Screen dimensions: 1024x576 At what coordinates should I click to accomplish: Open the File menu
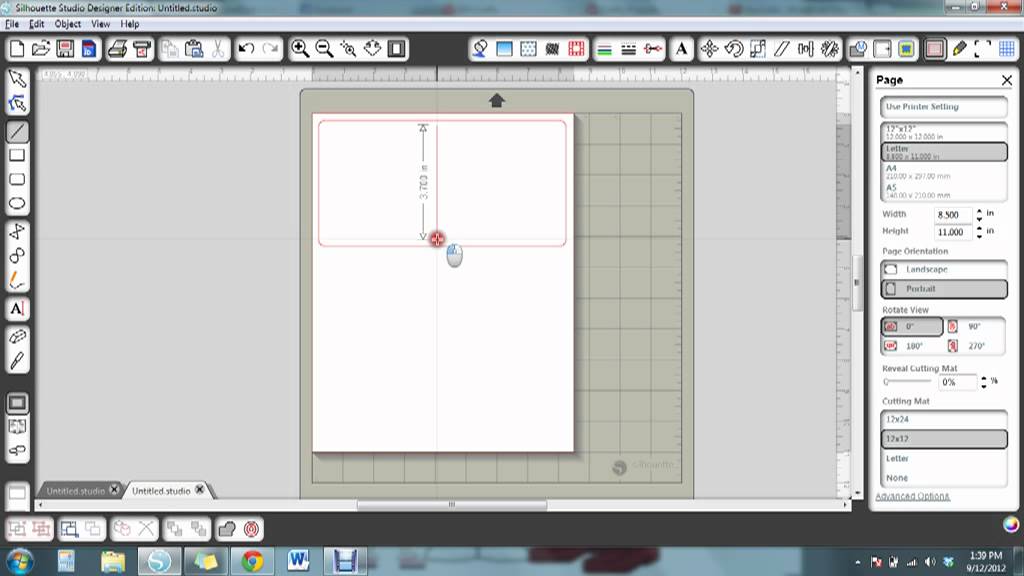tap(12, 24)
